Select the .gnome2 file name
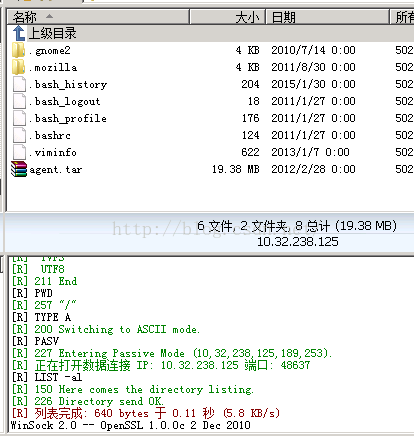The image size is (414, 436). [x=50, y=51]
